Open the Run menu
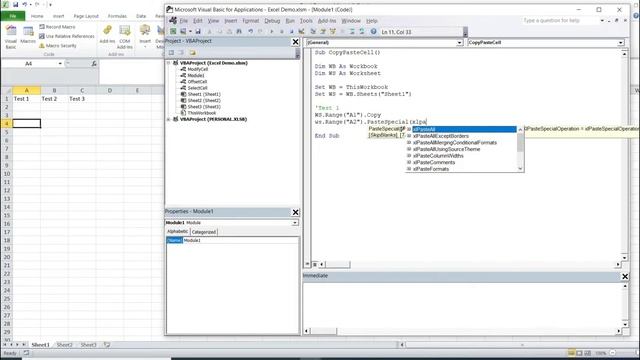 [x=290, y=21]
